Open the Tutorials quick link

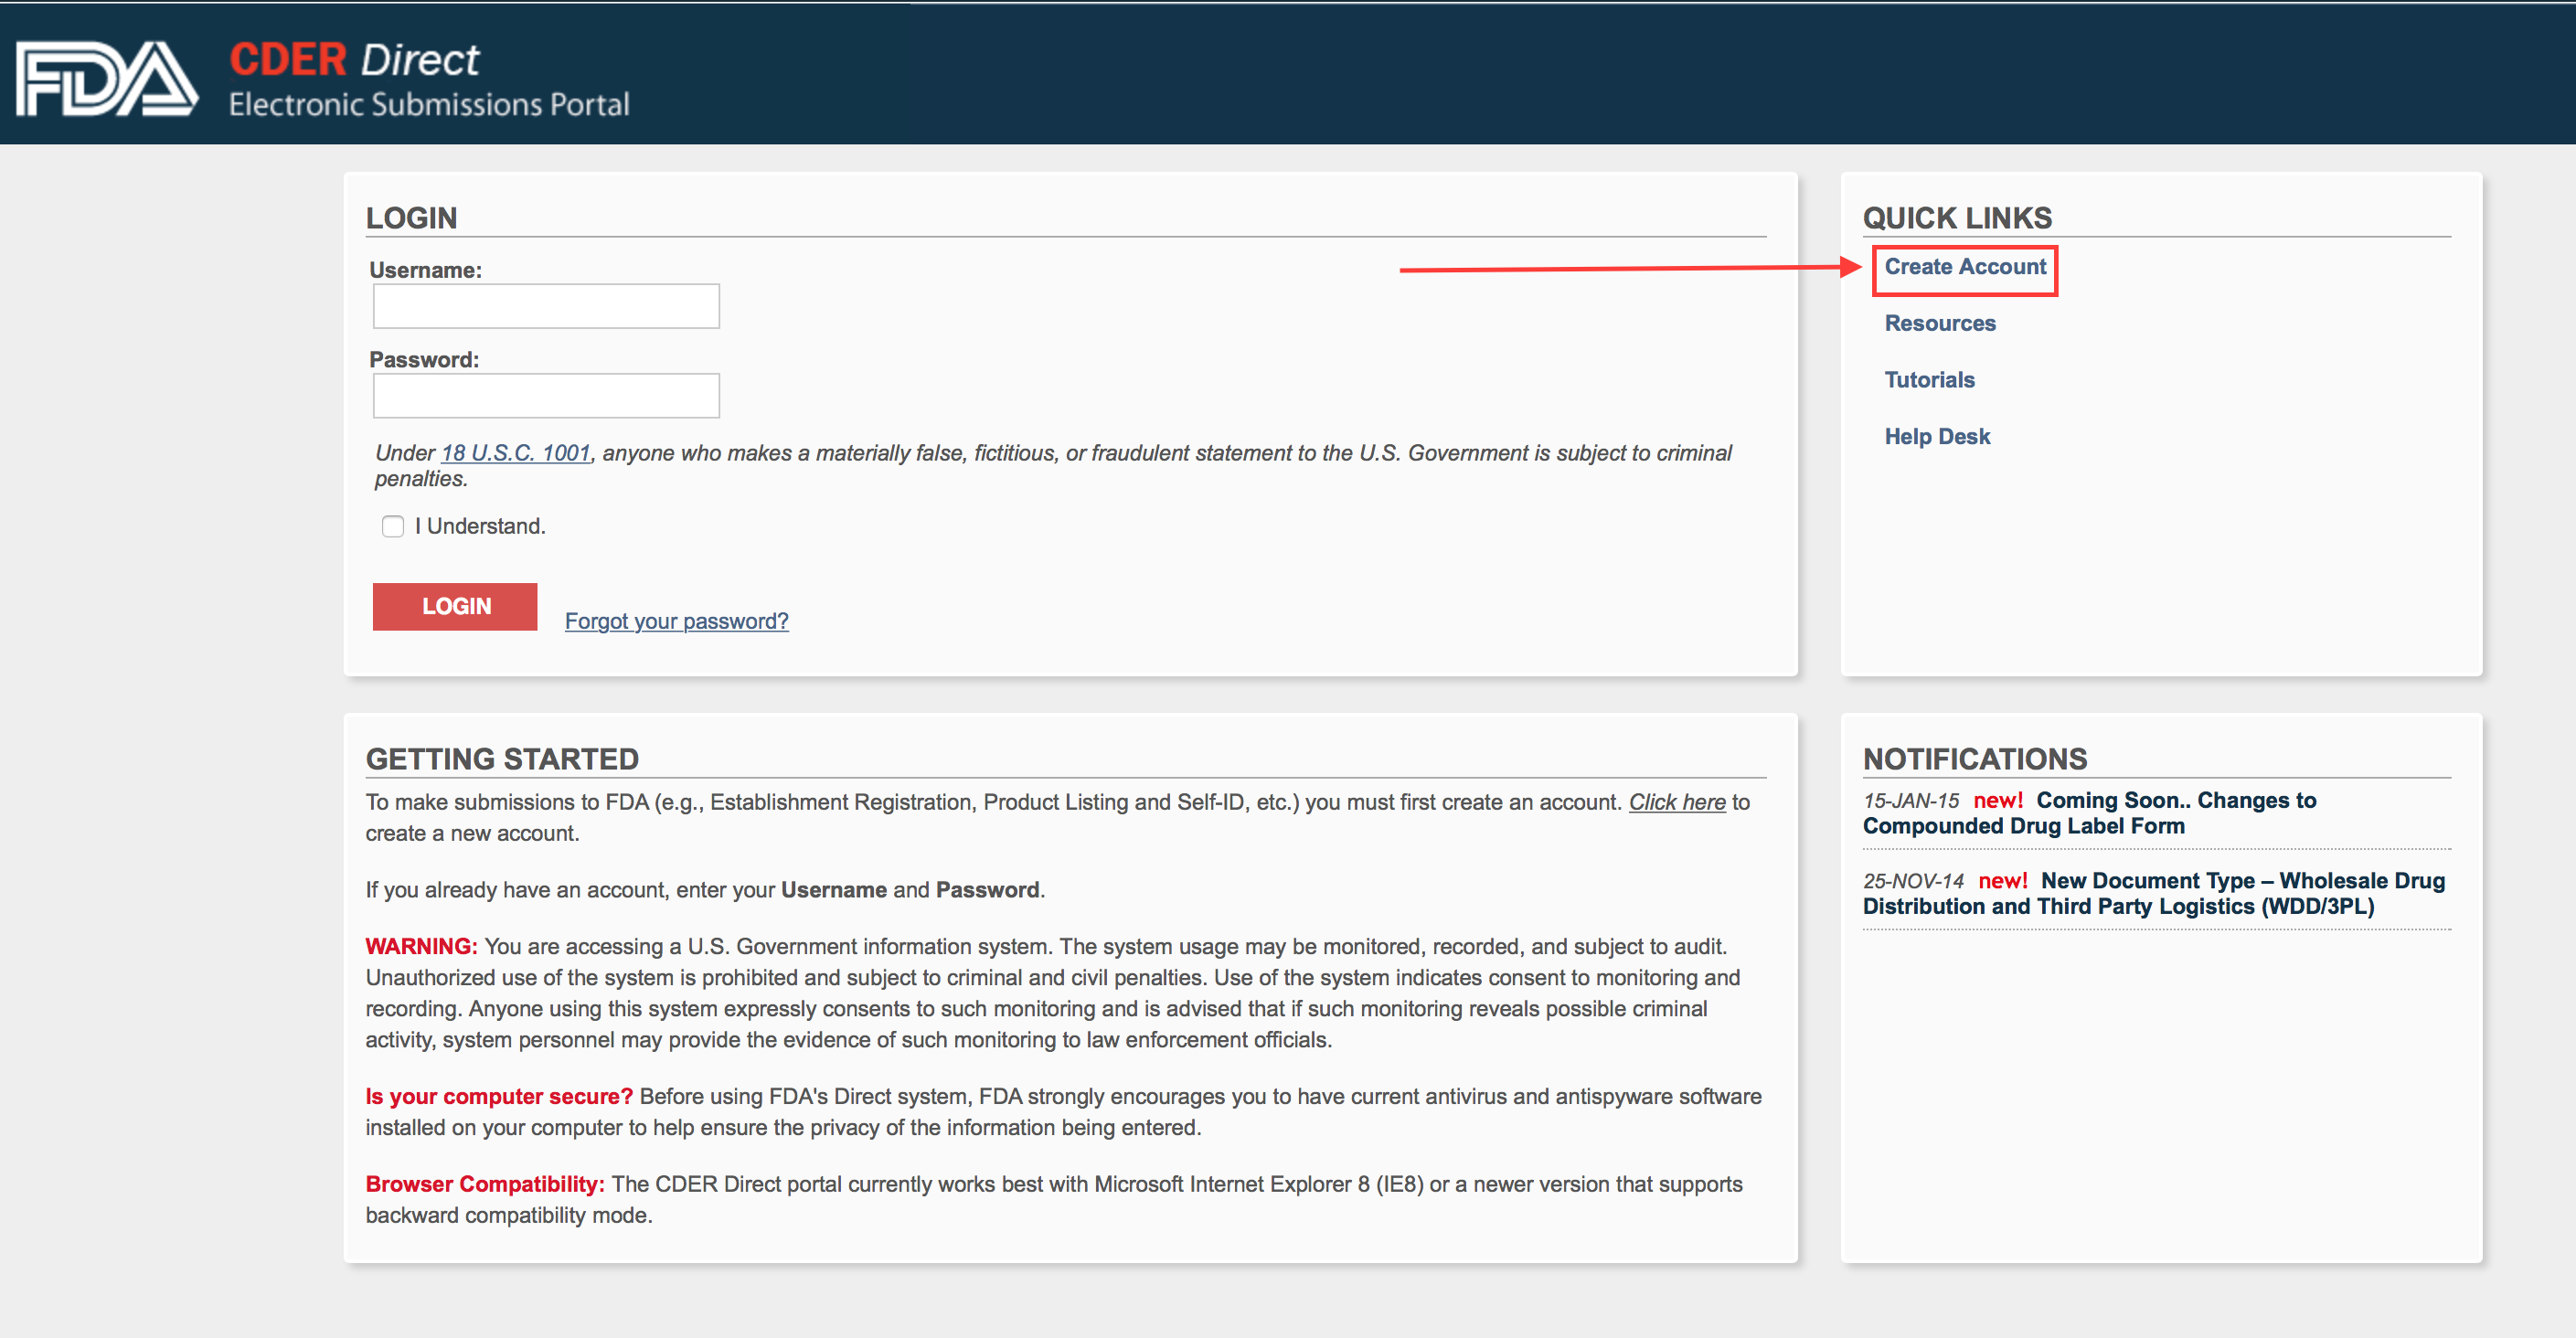point(1929,380)
